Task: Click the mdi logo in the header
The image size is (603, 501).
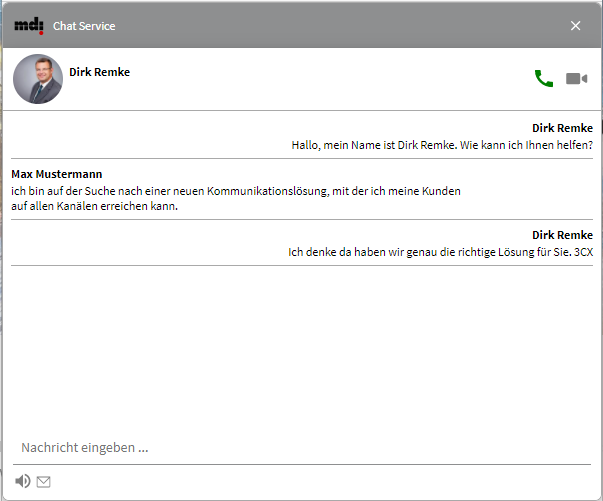Action: [29, 26]
